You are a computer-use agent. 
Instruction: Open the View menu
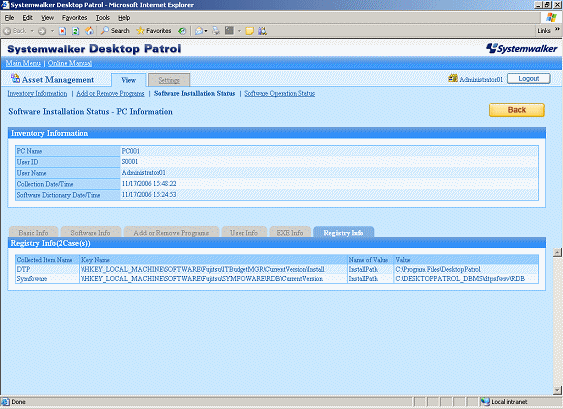(x=47, y=18)
